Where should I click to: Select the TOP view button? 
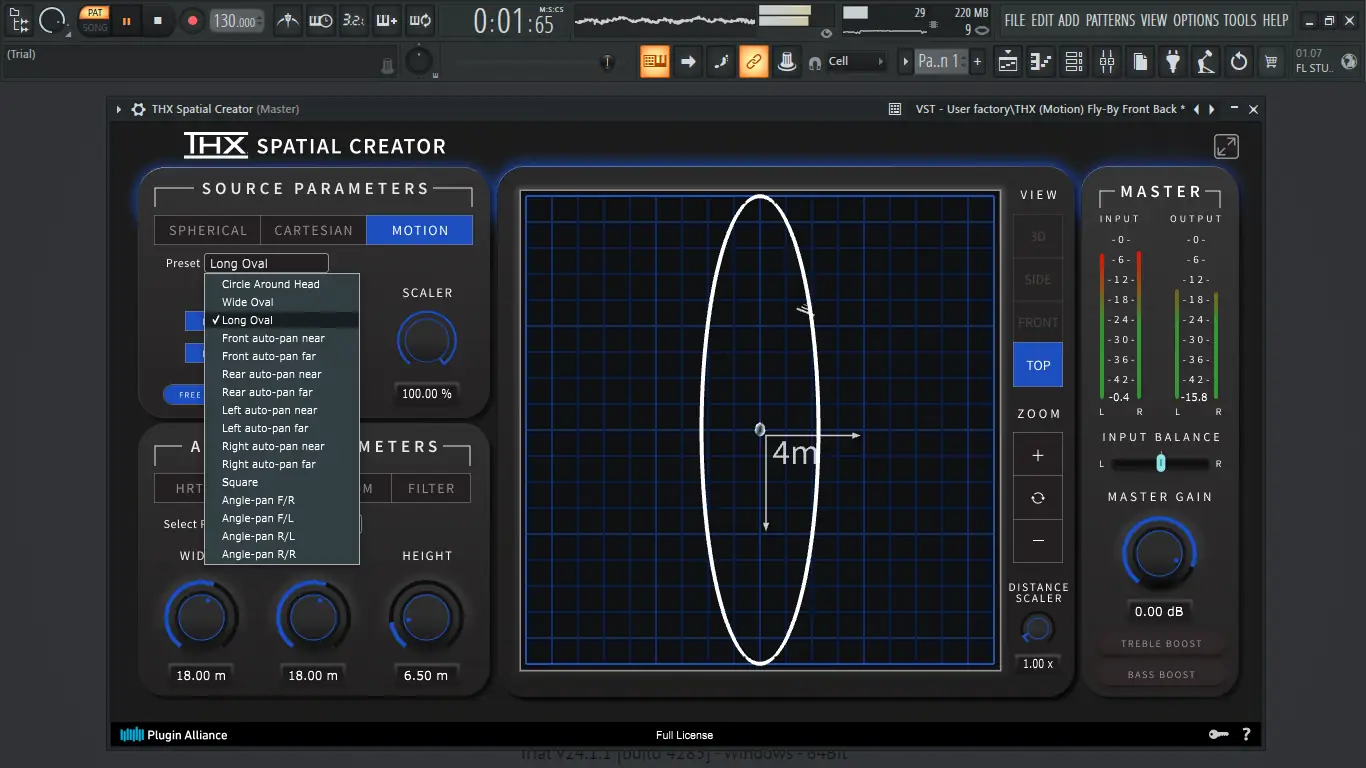coord(1038,365)
